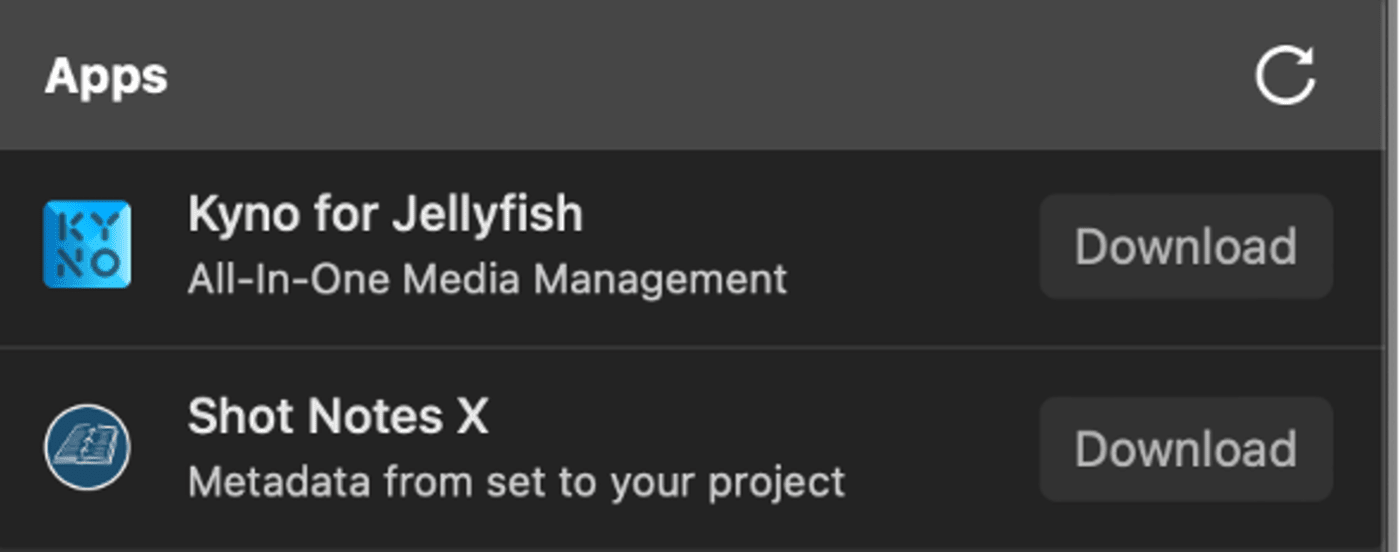The height and width of the screenshot is (552, 1400).
Task: Open the Shot Notes X title
Action: (x=338, y=417)
